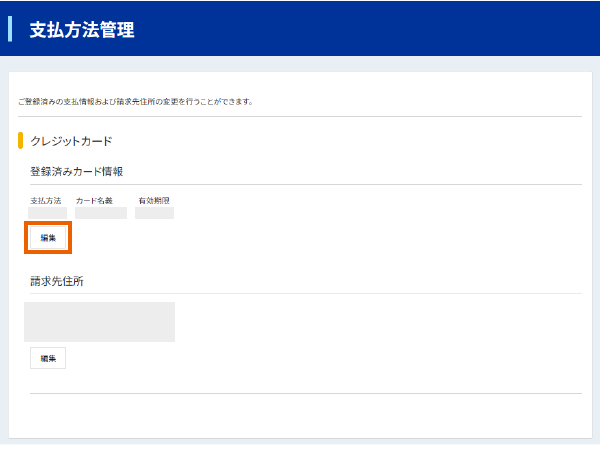
Task: Click 編集 button below 請求先住所 block
Action: coord(47,358)
